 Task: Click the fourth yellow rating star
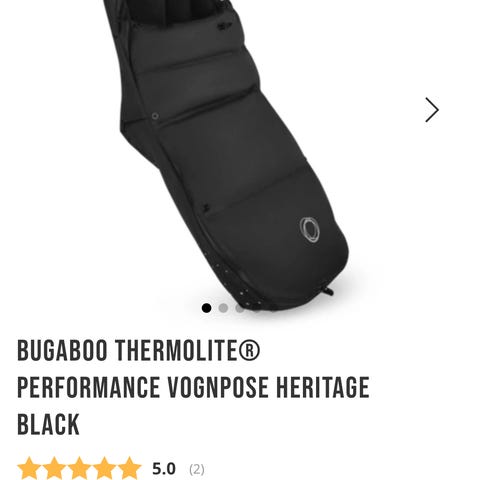(104, 468)
